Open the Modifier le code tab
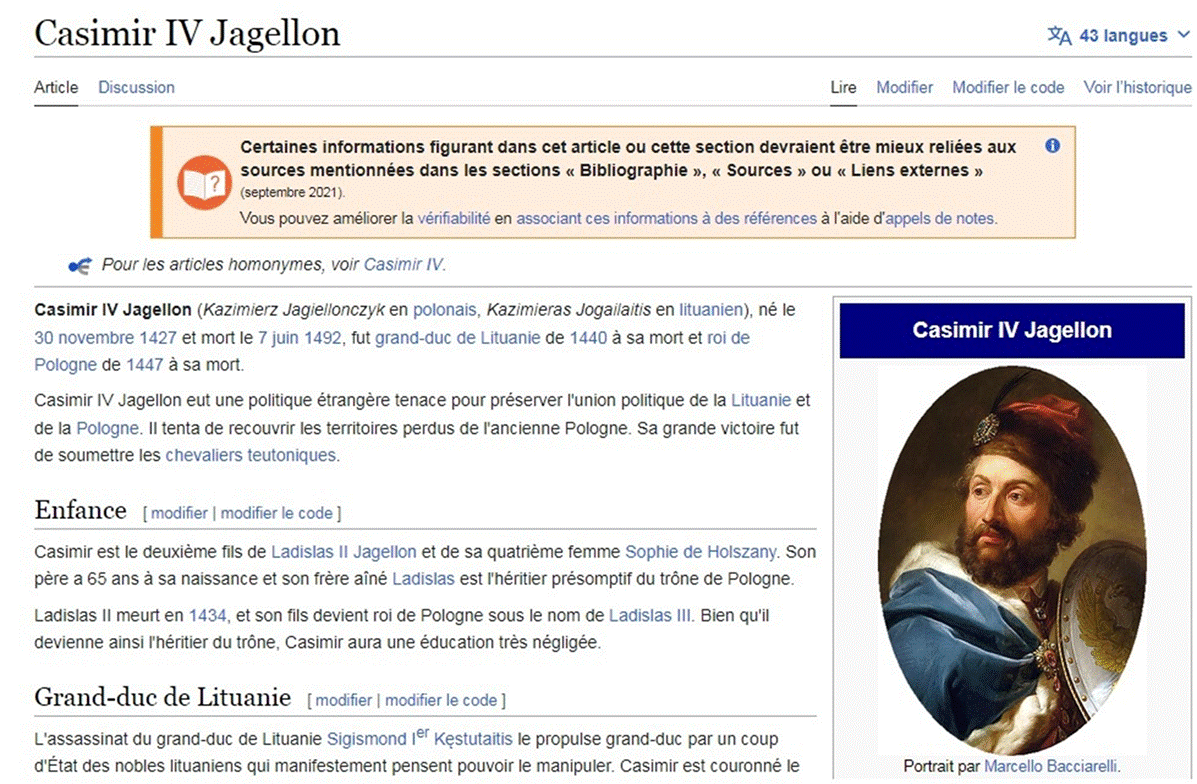The height and width of the screenshot is (784, 1197). (1008, 87)
